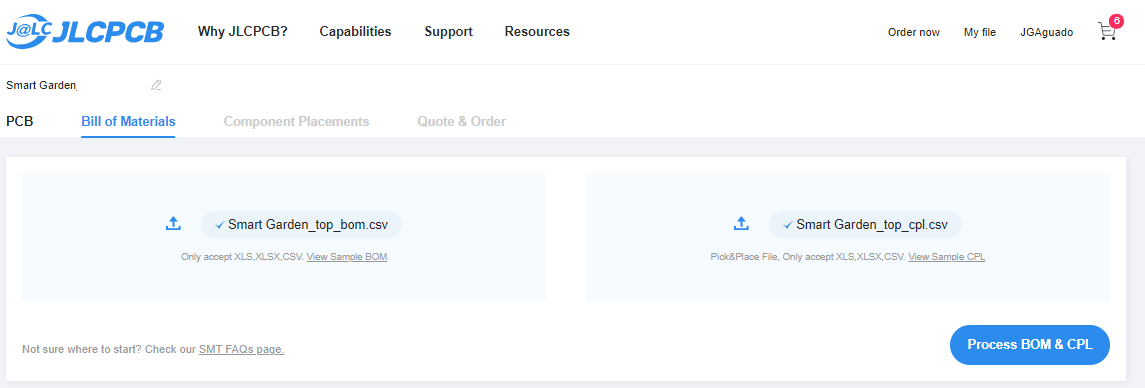Click the CPL upload arrow icon
1145x388 pixels.
pyautogui.click(x=741, y=224)
